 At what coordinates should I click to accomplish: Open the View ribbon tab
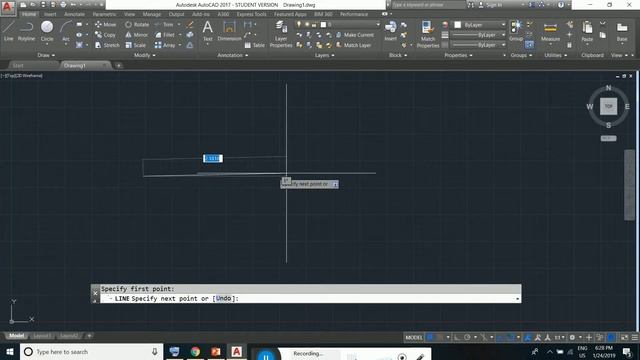(x=129, y=14)
